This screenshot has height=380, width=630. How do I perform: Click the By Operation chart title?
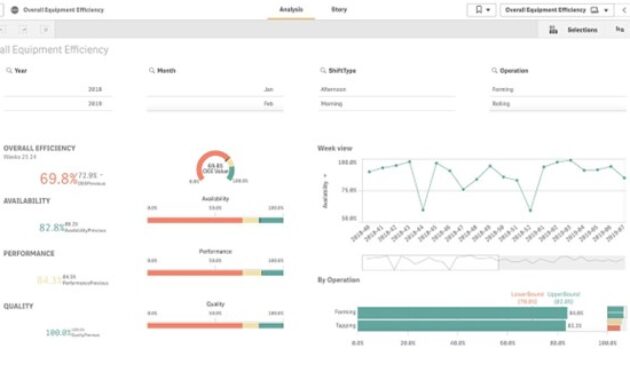[338, 280]
